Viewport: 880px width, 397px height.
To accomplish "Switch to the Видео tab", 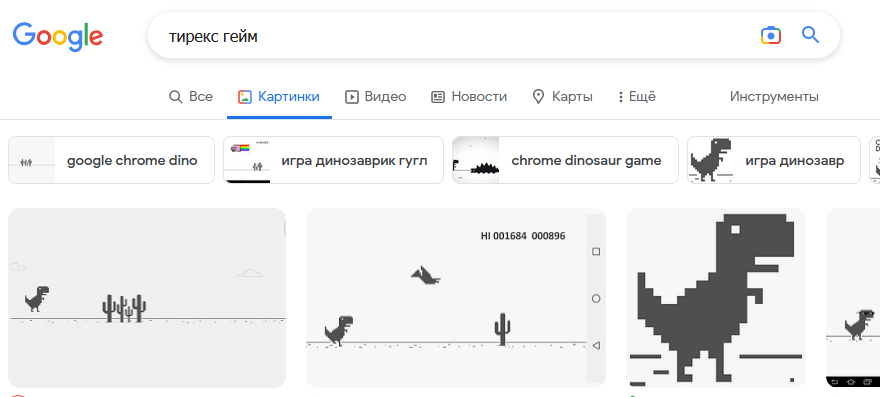I will (x=375, y=97).
